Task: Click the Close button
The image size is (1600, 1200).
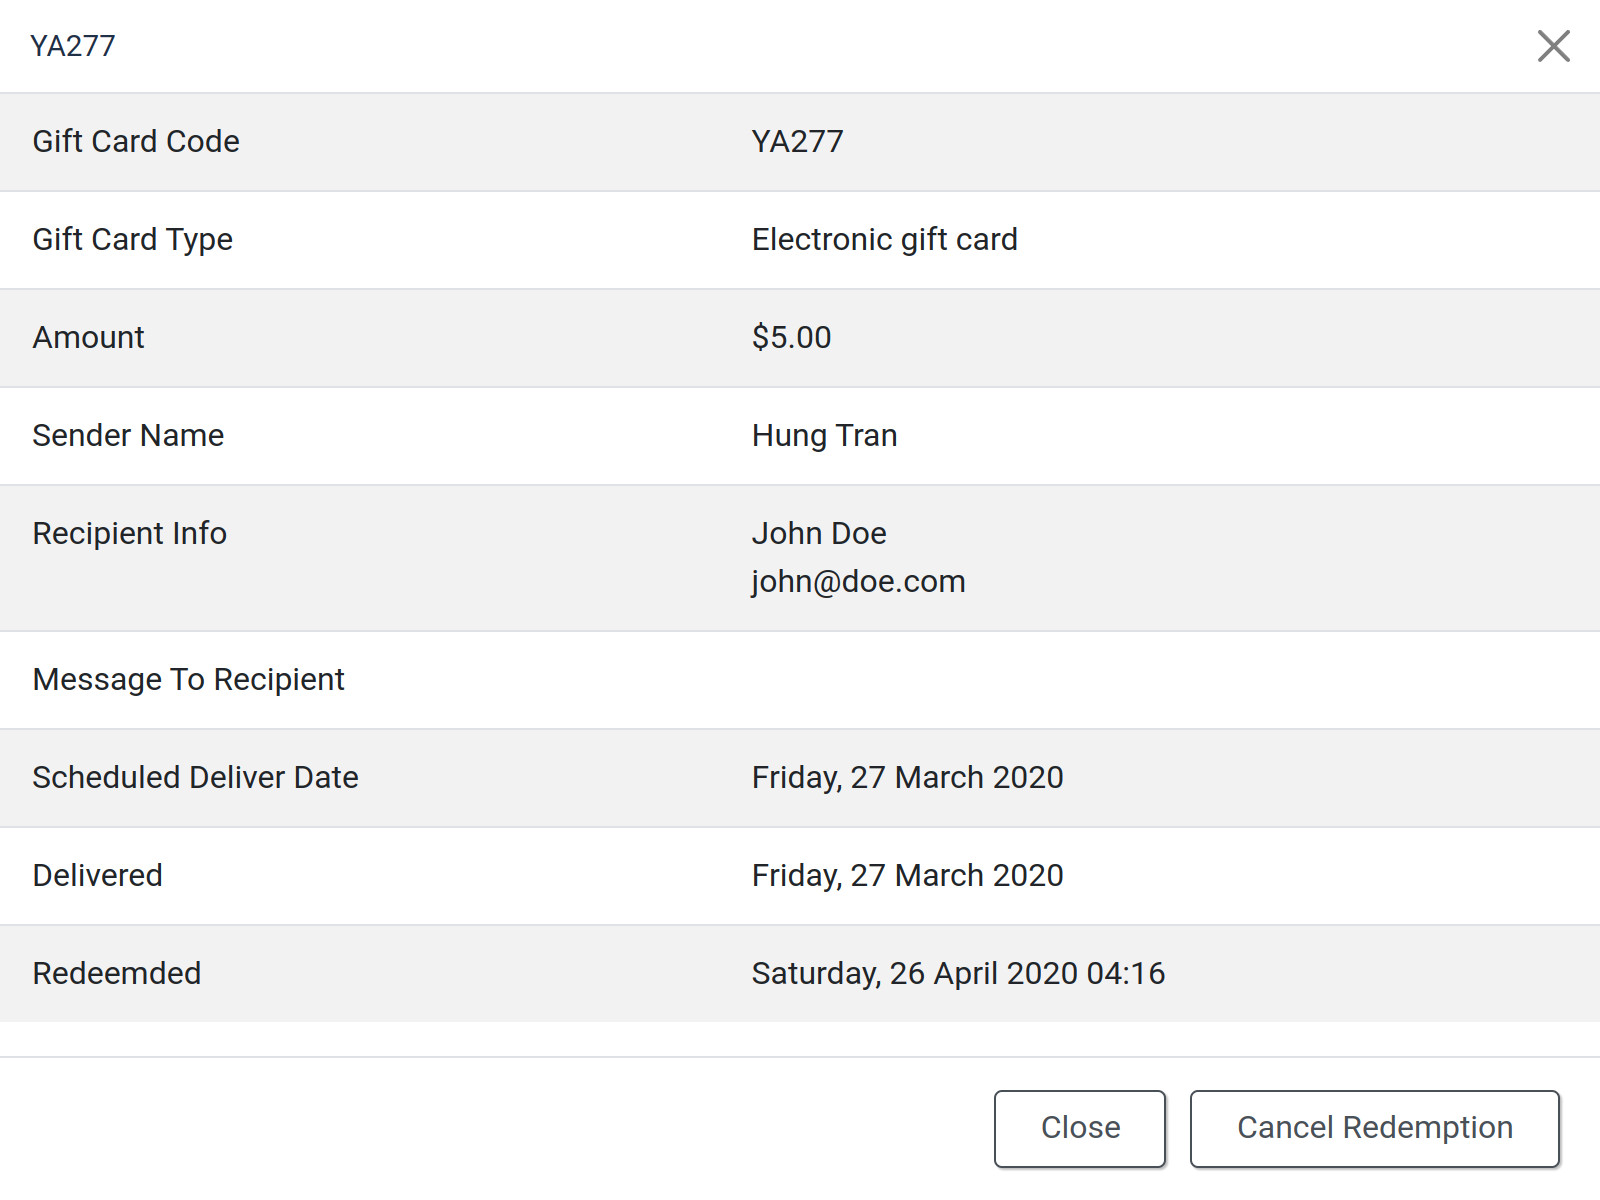Action: (1079, 1128)
